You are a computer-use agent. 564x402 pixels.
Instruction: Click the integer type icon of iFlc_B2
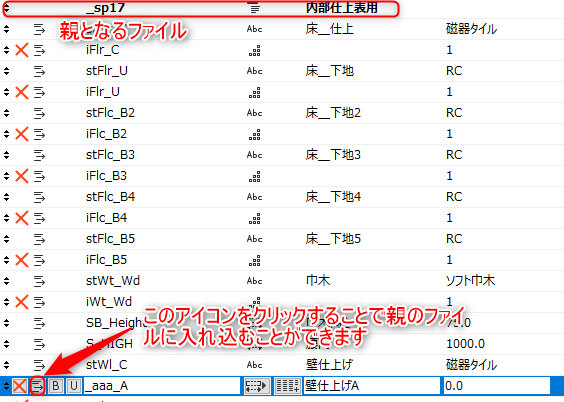255,135
